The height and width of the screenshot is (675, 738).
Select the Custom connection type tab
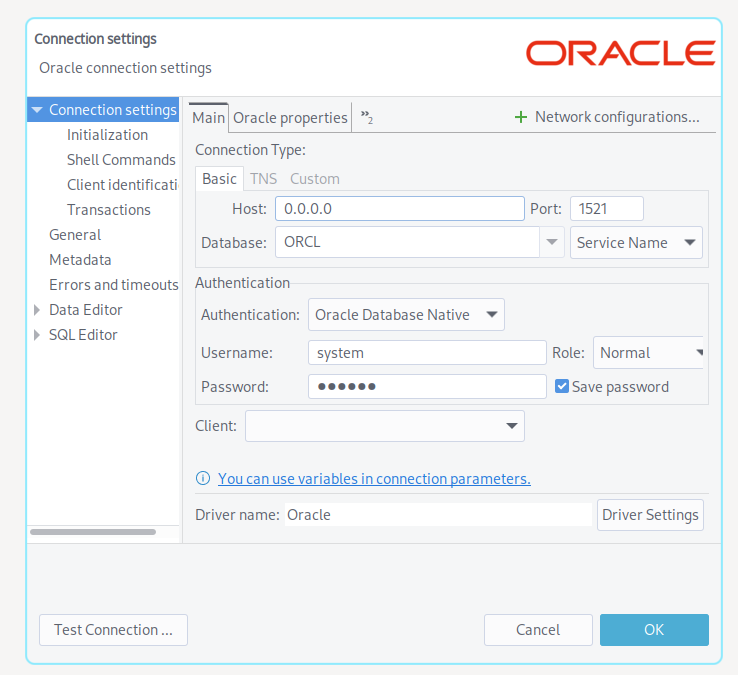click(314, 179)
